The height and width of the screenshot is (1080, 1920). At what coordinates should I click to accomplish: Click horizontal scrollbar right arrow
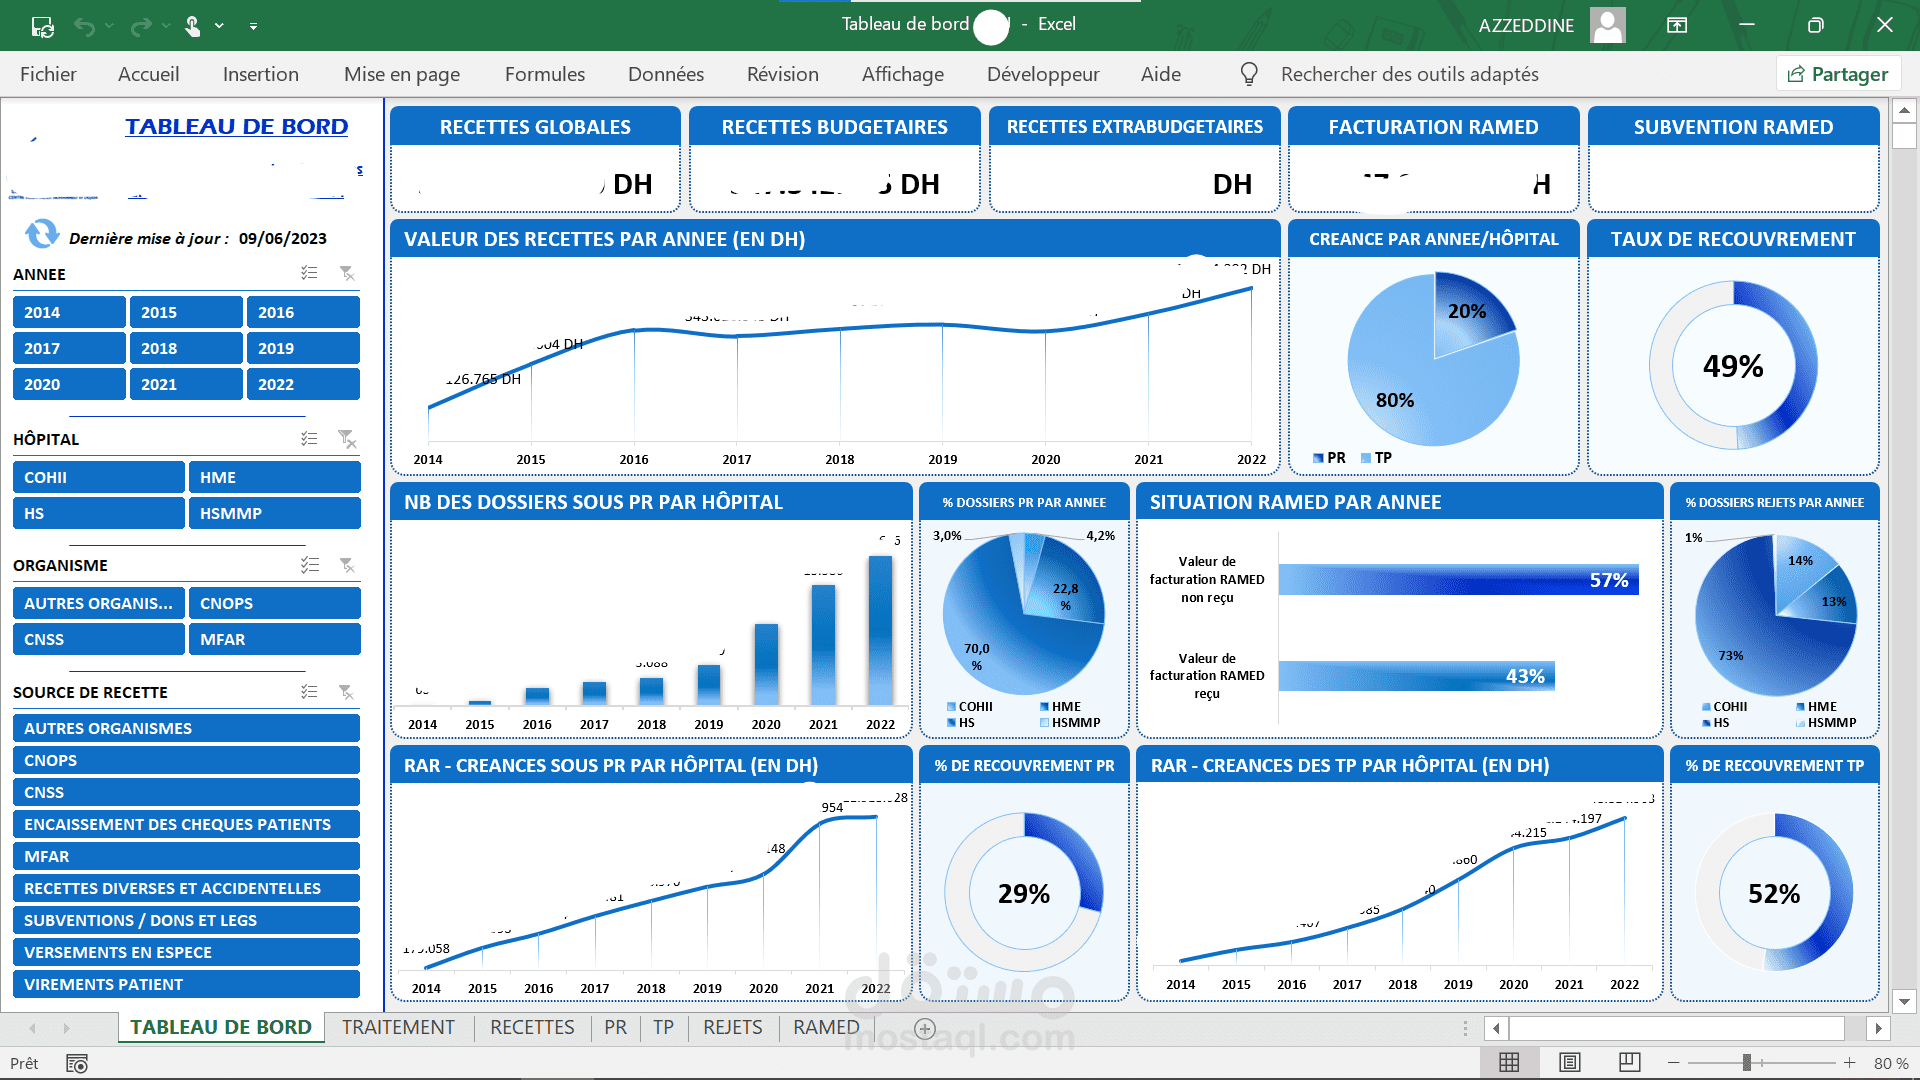1878,1028
